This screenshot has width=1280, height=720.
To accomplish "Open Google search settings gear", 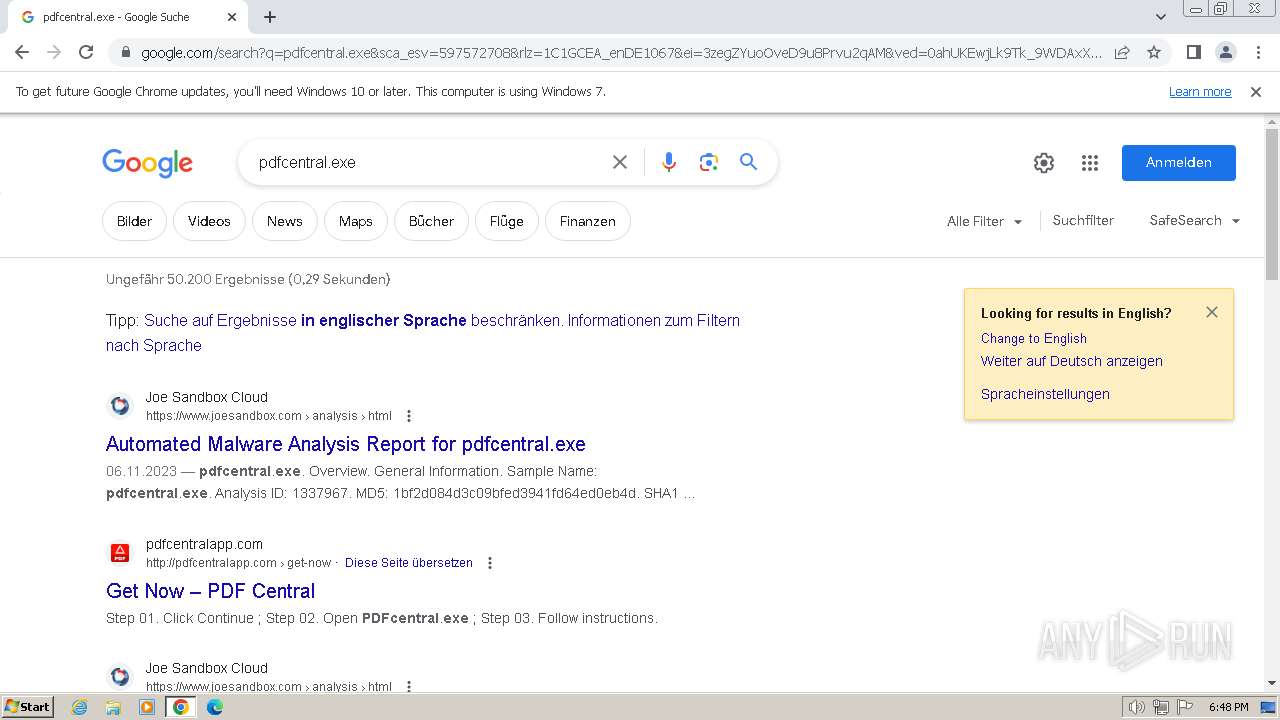I will click(x=1044, y=163).
